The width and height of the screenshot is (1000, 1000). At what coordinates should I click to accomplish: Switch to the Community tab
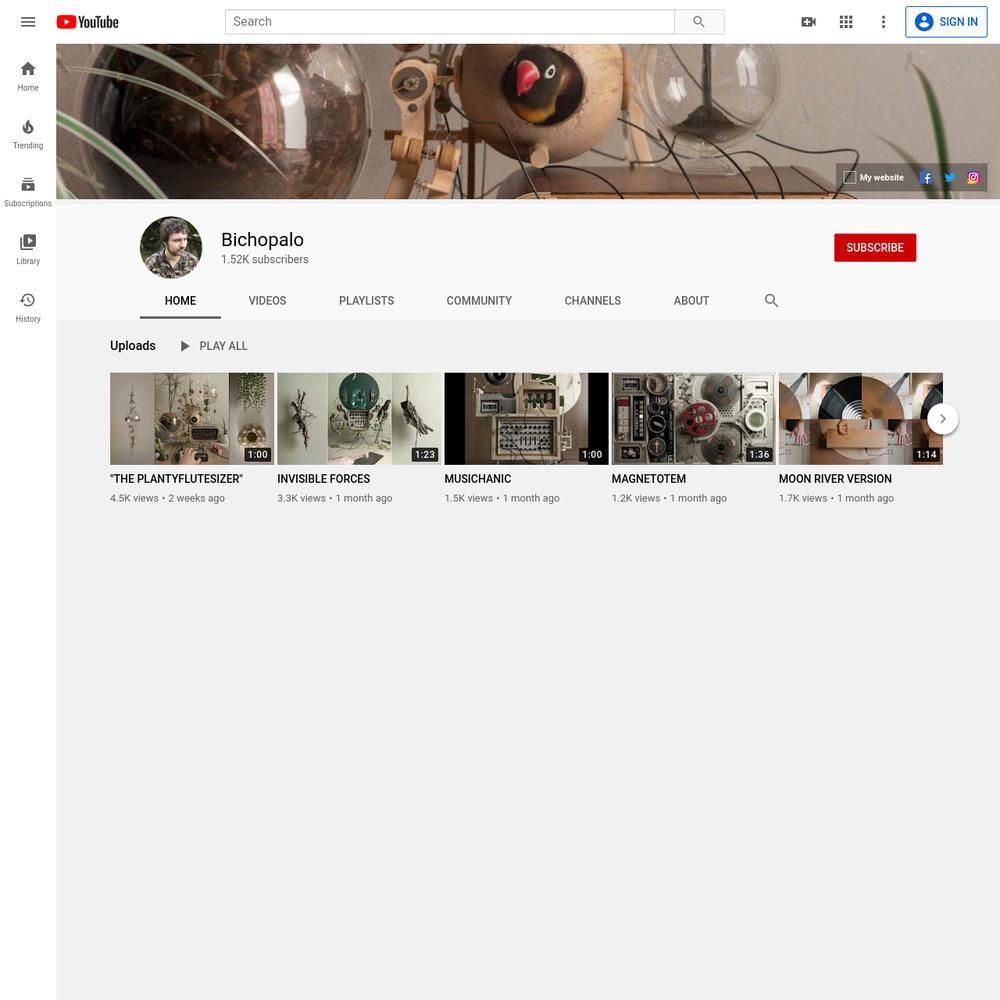[x=479, y=300]
